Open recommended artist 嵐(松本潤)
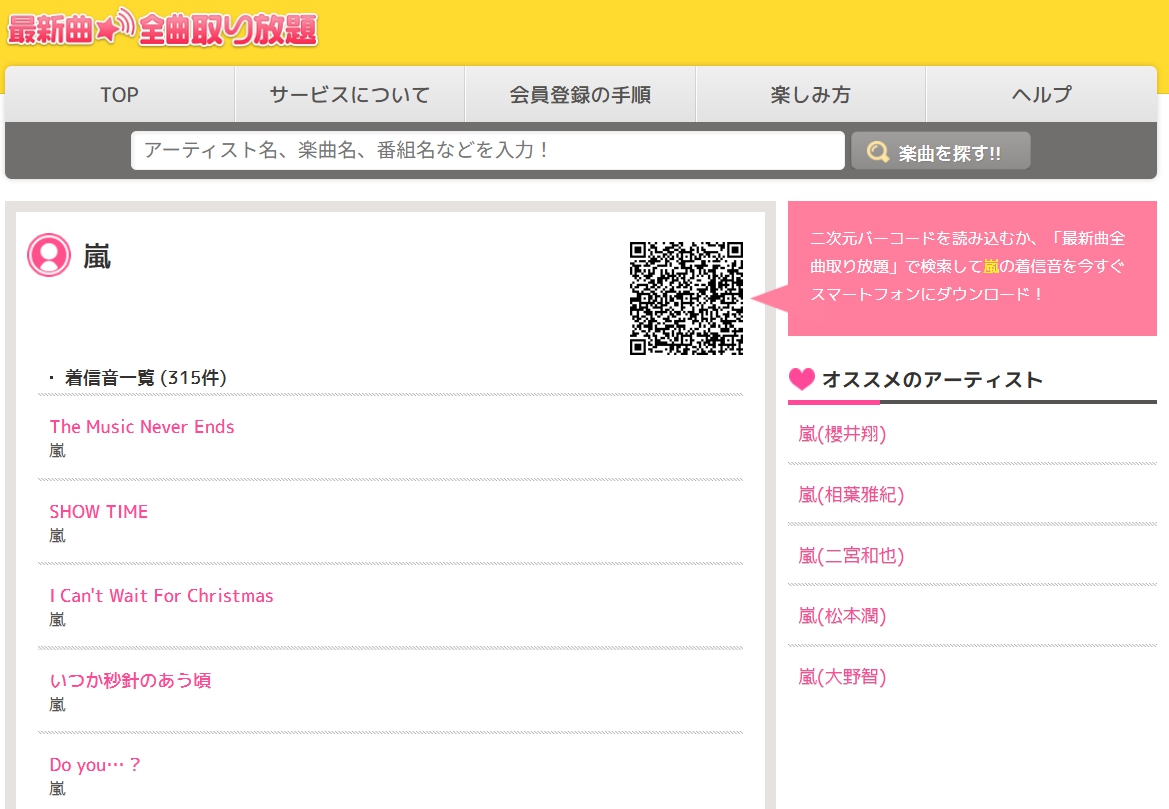 tap(842, 616)
